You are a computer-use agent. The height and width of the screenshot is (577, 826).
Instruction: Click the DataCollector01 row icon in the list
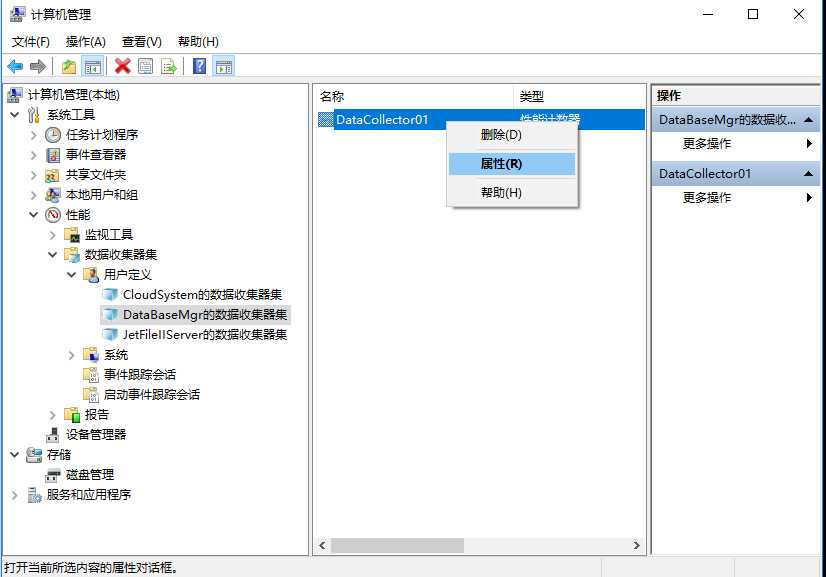click(326, 120)
